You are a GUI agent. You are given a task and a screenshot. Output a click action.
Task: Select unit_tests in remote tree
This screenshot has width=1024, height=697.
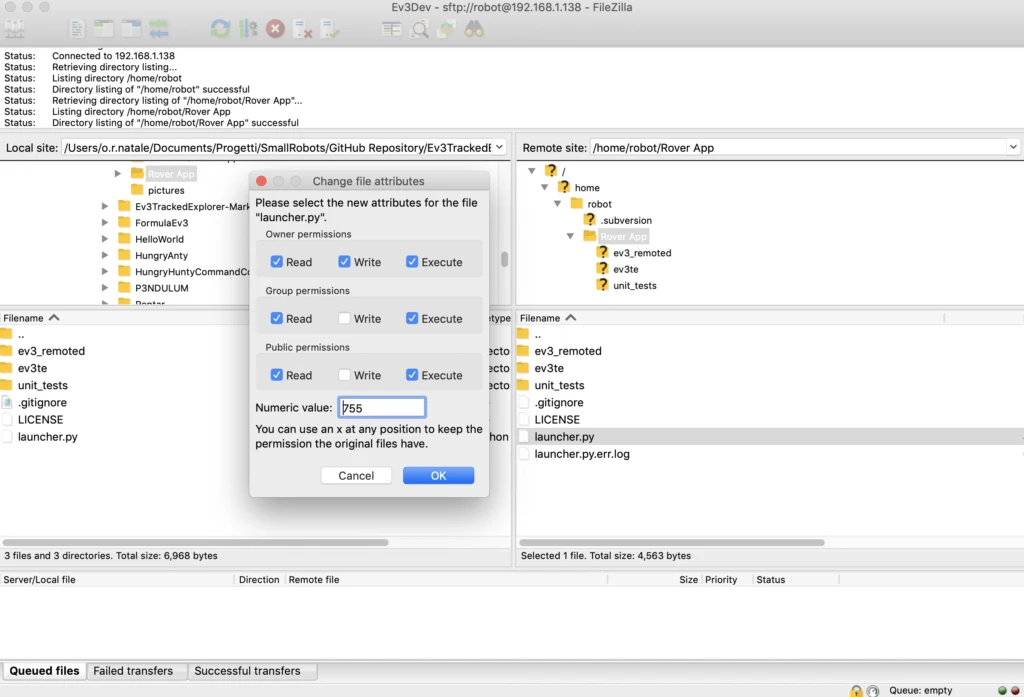click(634, 285)
